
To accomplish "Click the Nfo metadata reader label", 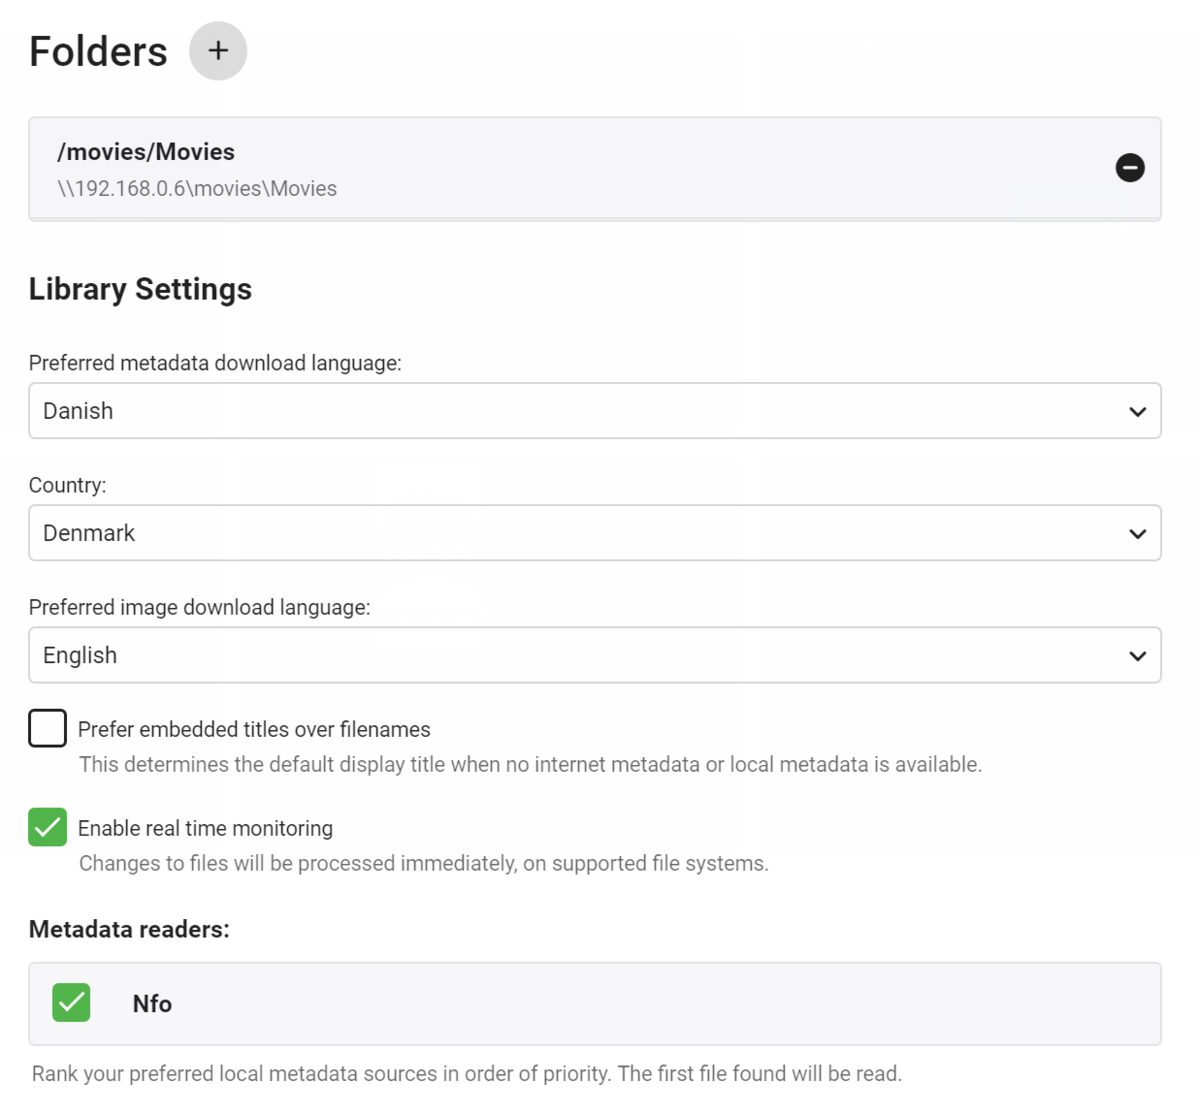I will pyautogui.click(x=152, y=1004).
